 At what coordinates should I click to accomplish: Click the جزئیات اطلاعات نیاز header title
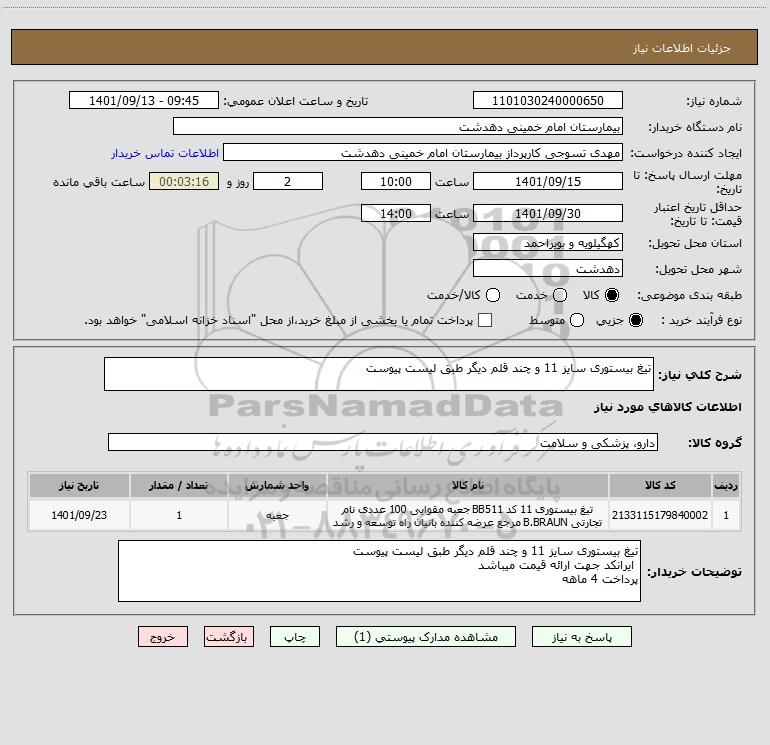[682, 48]
